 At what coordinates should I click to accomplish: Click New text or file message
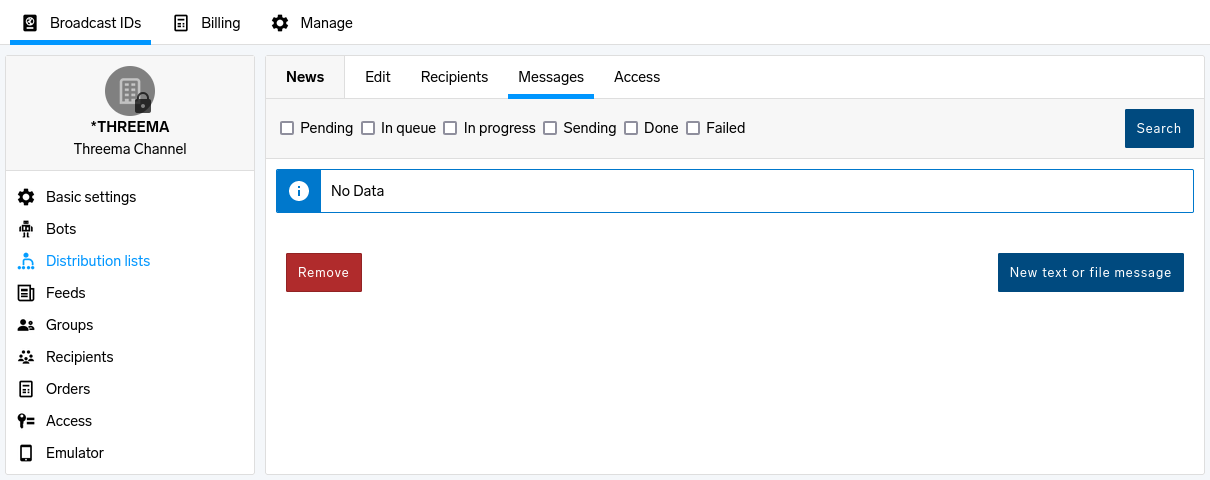[1091, 272]
